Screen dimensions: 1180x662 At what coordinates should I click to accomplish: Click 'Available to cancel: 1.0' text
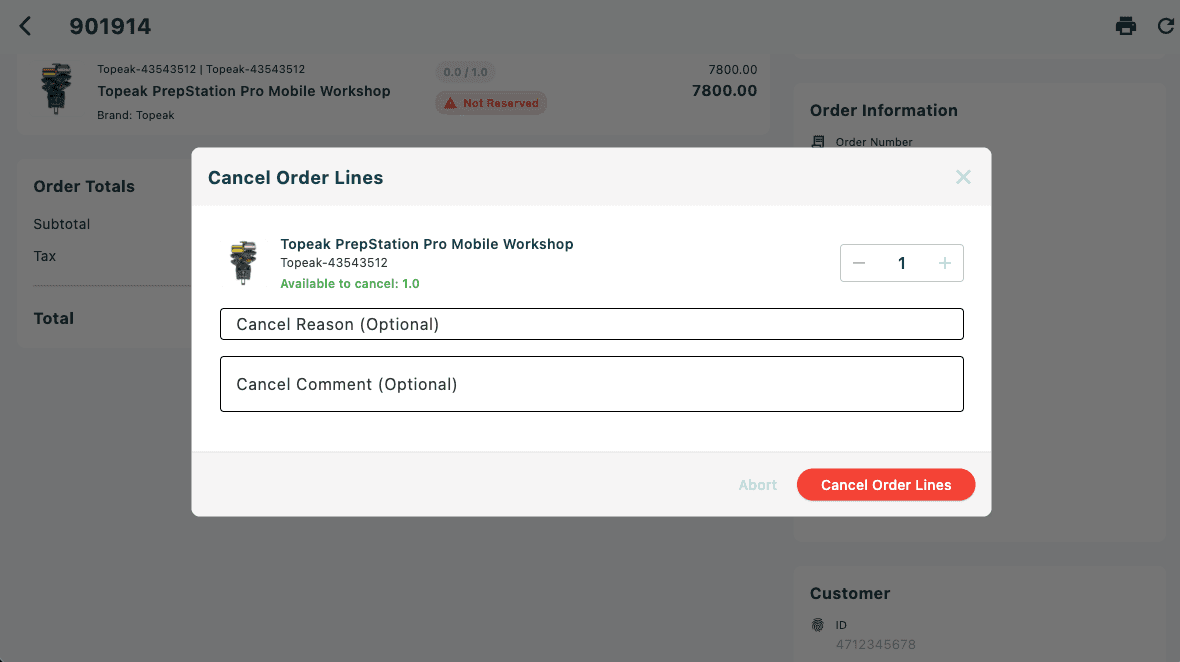coord(350,284)
